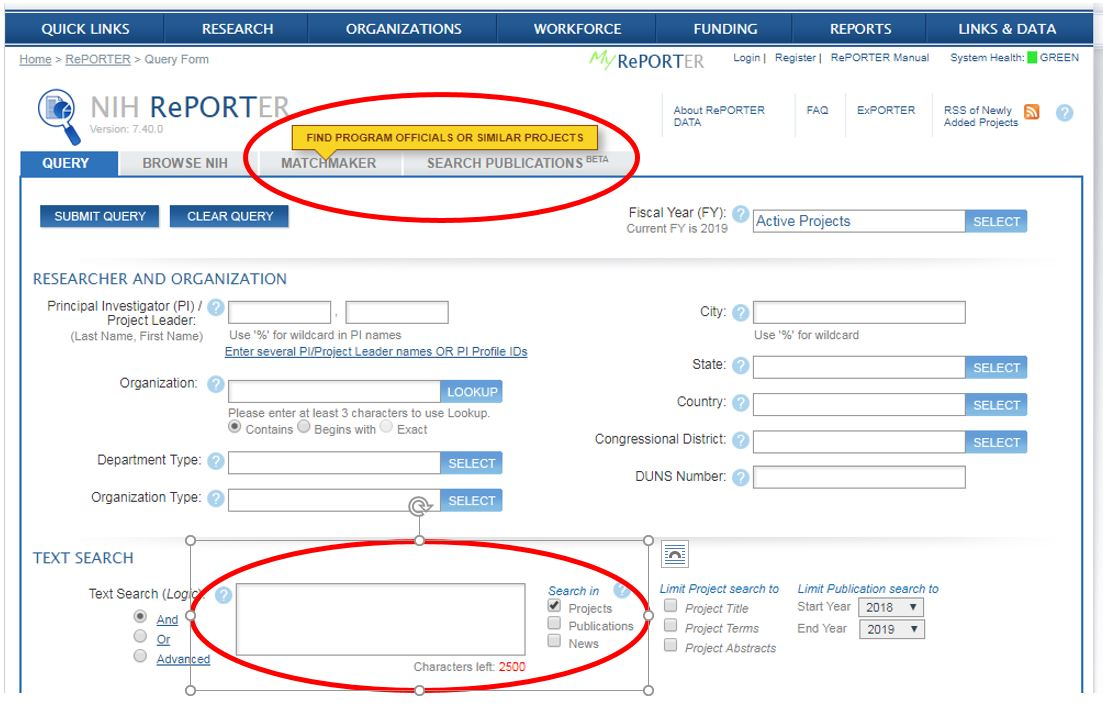Viewport: 1103px width, 722px height.
Task: Click SELECT for Department Type
Action: coord(471,464)
